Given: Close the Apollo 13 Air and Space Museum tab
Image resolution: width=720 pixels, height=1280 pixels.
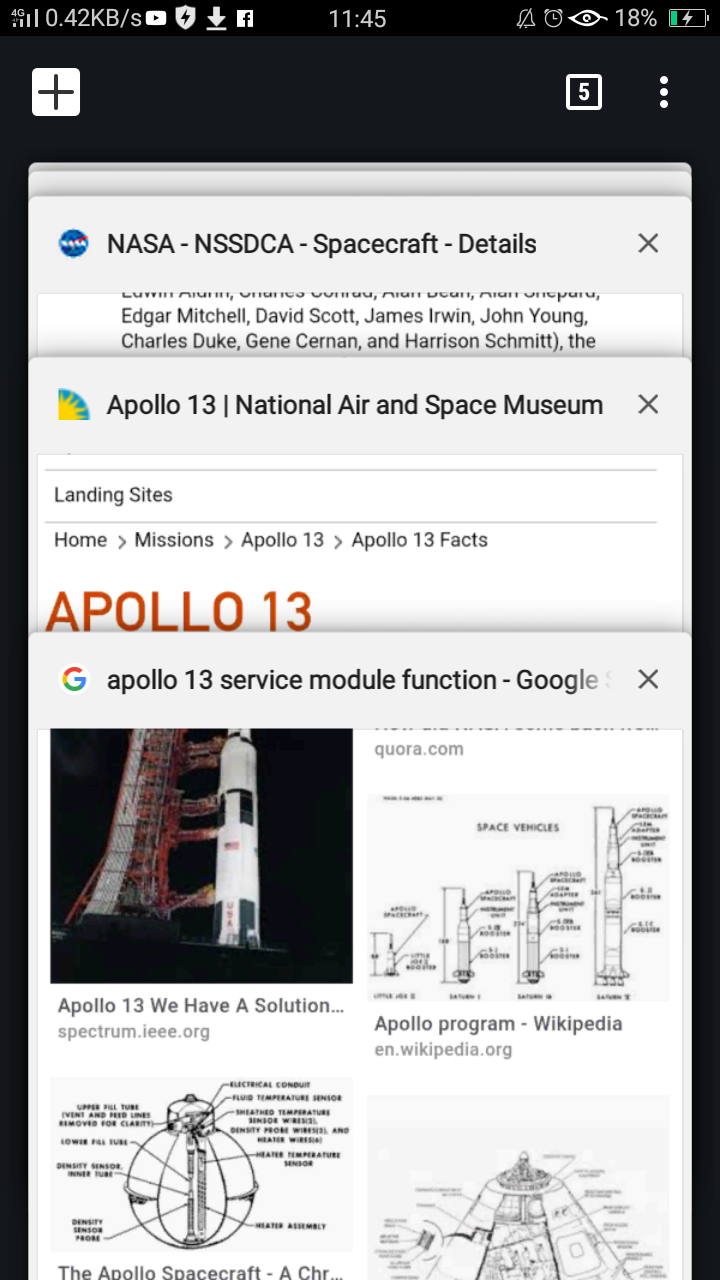Looking at the screenshot, I should (x=647, y=404).
